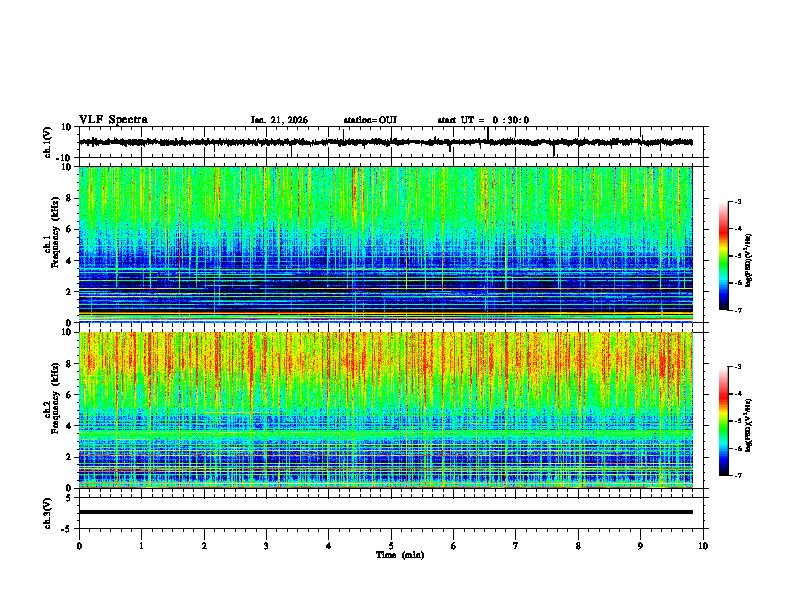
Task: Click the ch.1 "Frequency (kHz)" axis label
Action: [x=55, y=233]
